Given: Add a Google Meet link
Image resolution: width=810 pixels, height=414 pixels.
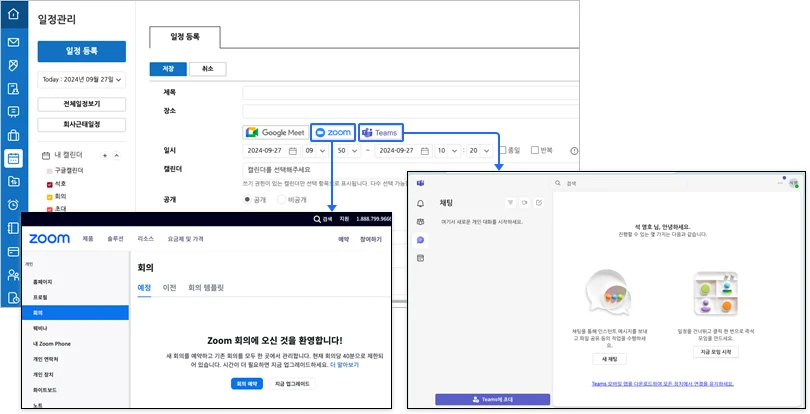Looking at the screenshot, I should [x=276, y=132].
